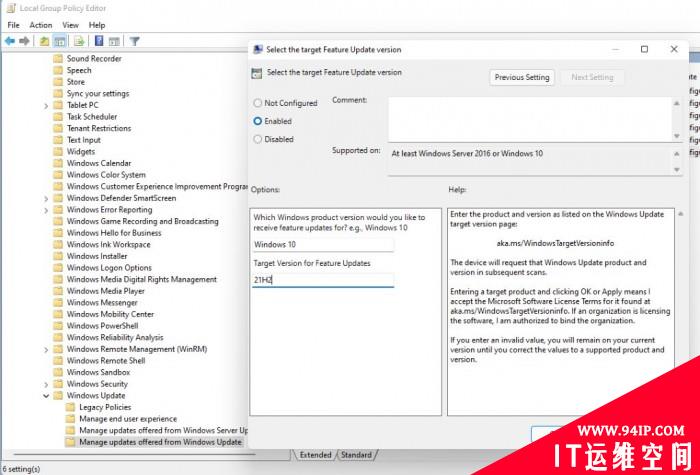Expand the Windows Defender SmartScreen node

tap(46, 199)
